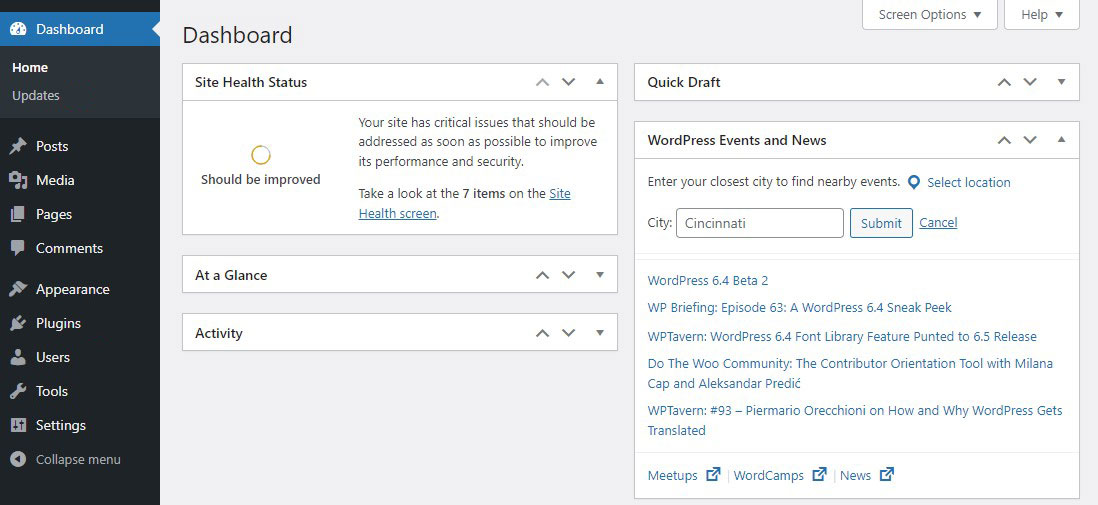Move the At a Glance panel down
This screenshot has height=505, width=1098.
(x=569, y=275)
